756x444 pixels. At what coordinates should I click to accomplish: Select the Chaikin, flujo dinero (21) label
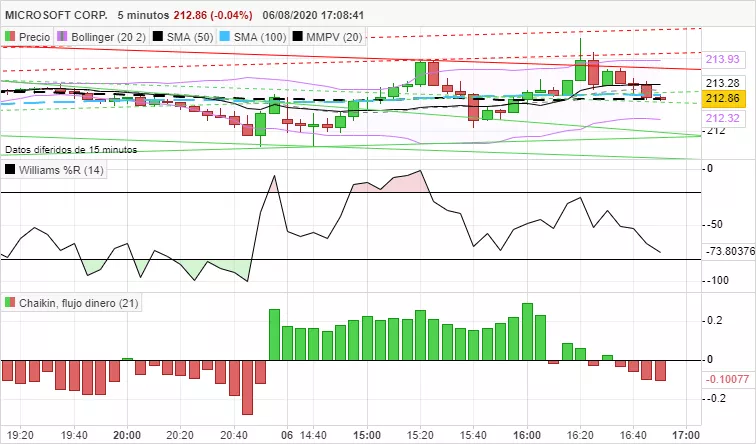click(x=79, y=303)
